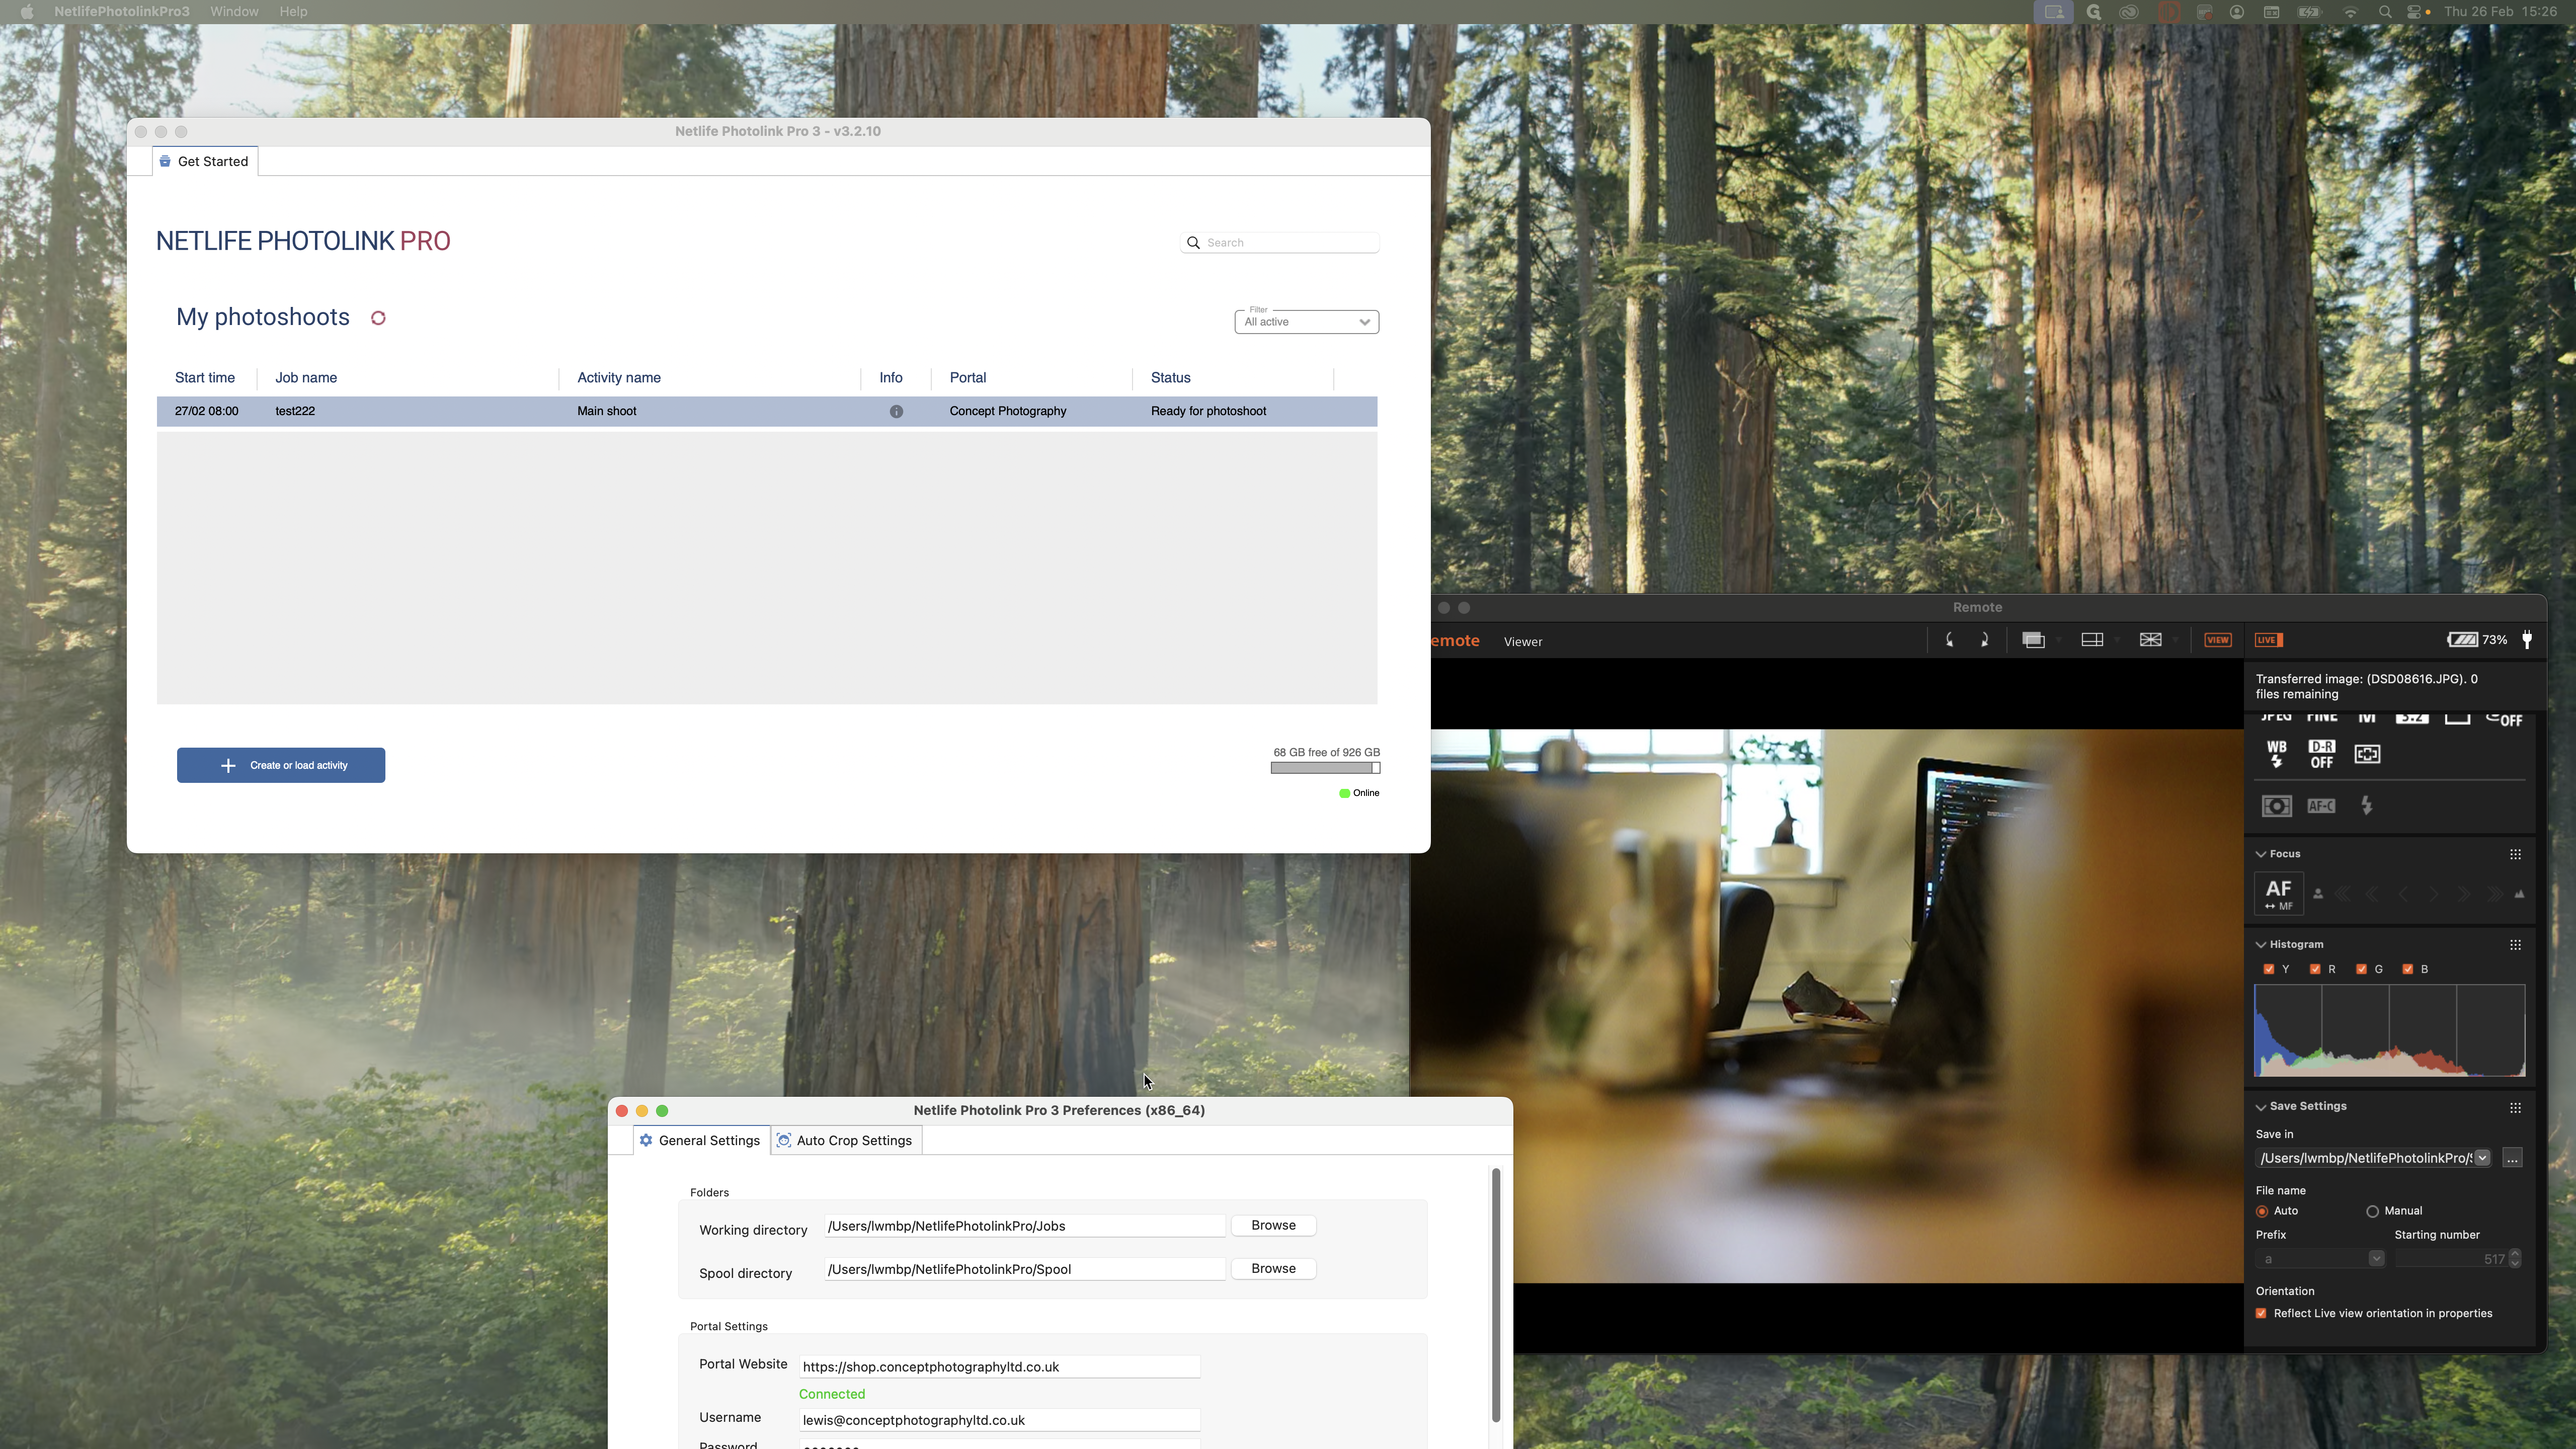Click Browse next to Working directory
The height and width of the screenshot is (1449, 2576).
pyautogui.click(x=1273, y=1226)
